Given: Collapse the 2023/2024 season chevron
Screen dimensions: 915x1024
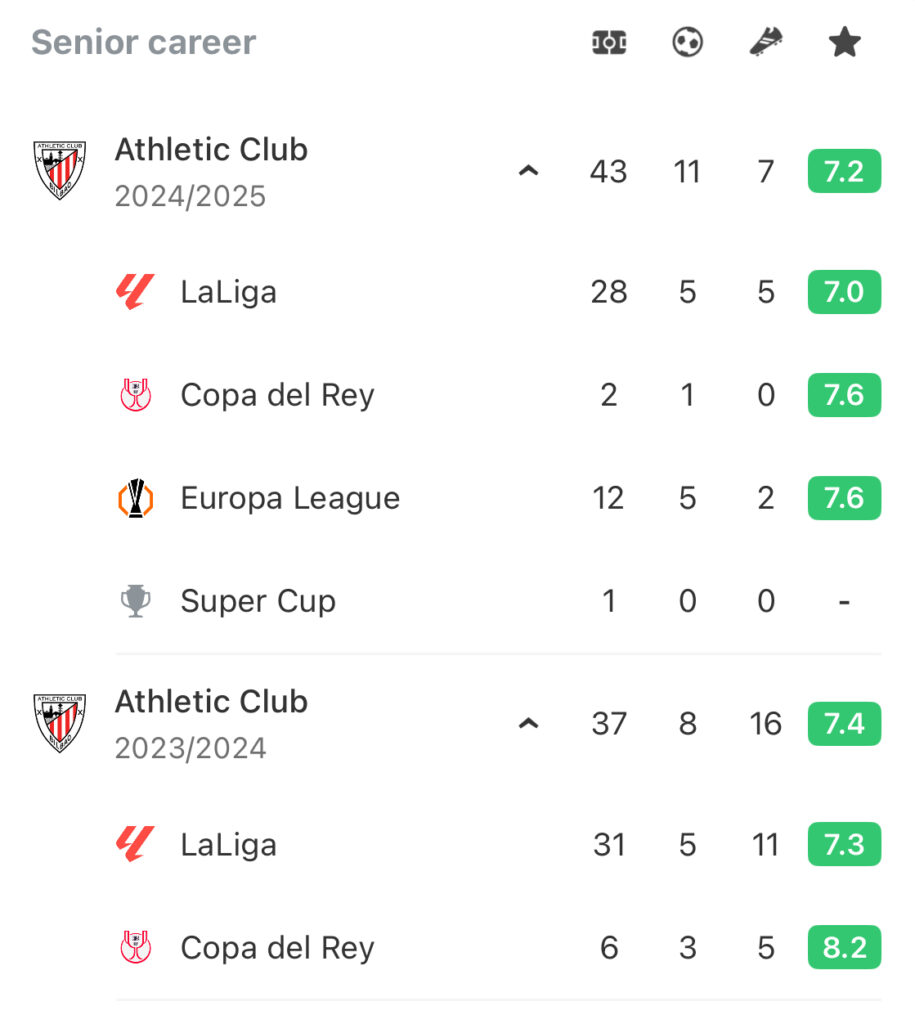Looking at the screenshot, I should [528, 724].
